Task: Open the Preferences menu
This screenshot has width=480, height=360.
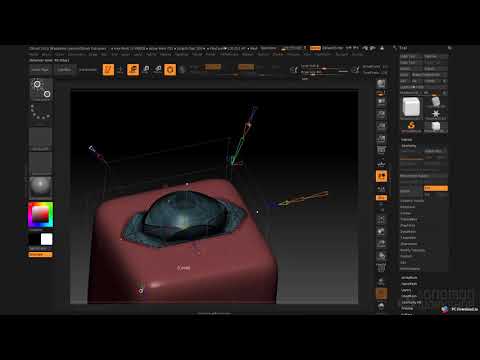Action: 229,54
